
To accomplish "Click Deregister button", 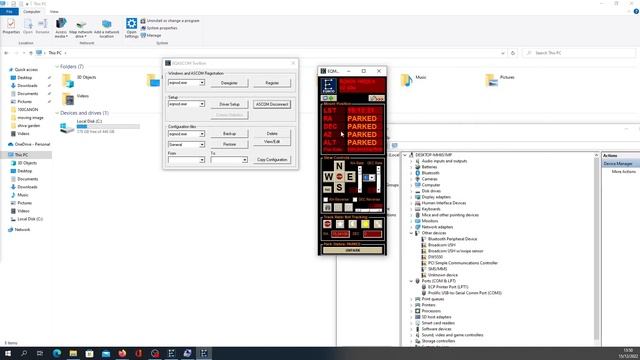I will click(x=229, y=83).
